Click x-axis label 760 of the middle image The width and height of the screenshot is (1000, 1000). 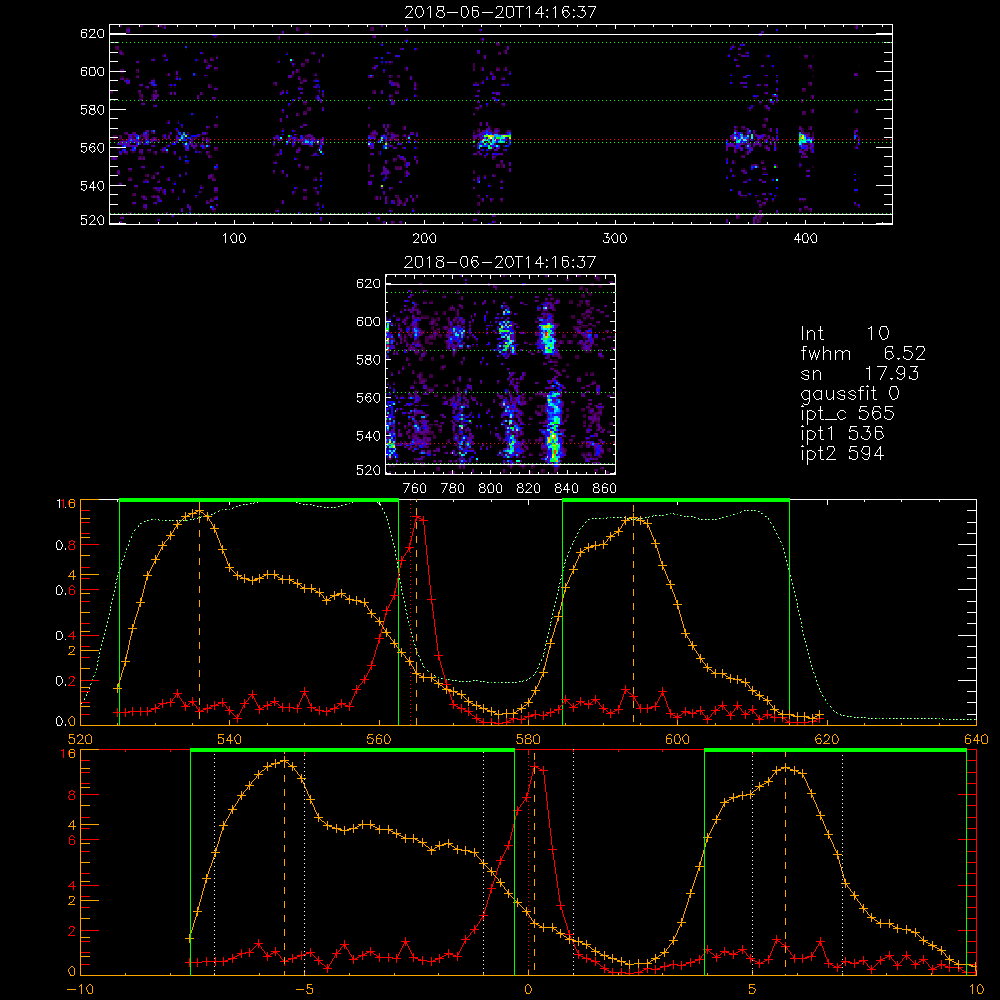click(x=415, y=489)
